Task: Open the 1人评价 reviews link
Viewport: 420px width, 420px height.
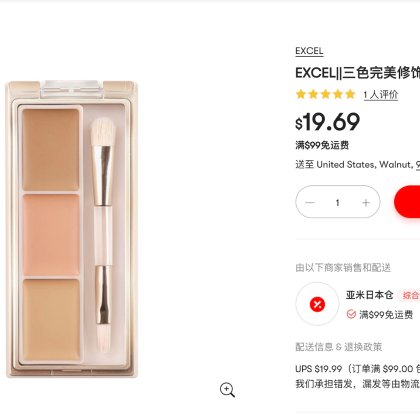Action: pyautogui.click(x=381, y=95)
